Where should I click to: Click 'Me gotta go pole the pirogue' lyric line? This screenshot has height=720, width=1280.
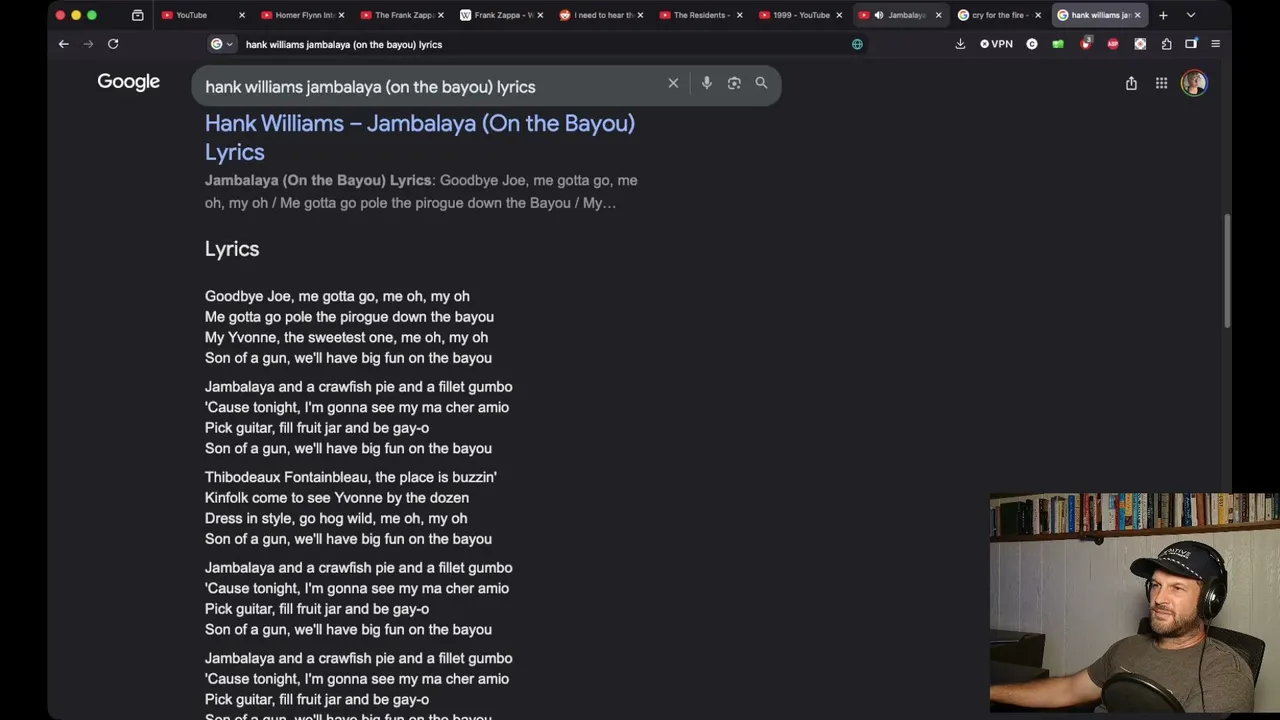pyautogui.click(x=349, y=317)
